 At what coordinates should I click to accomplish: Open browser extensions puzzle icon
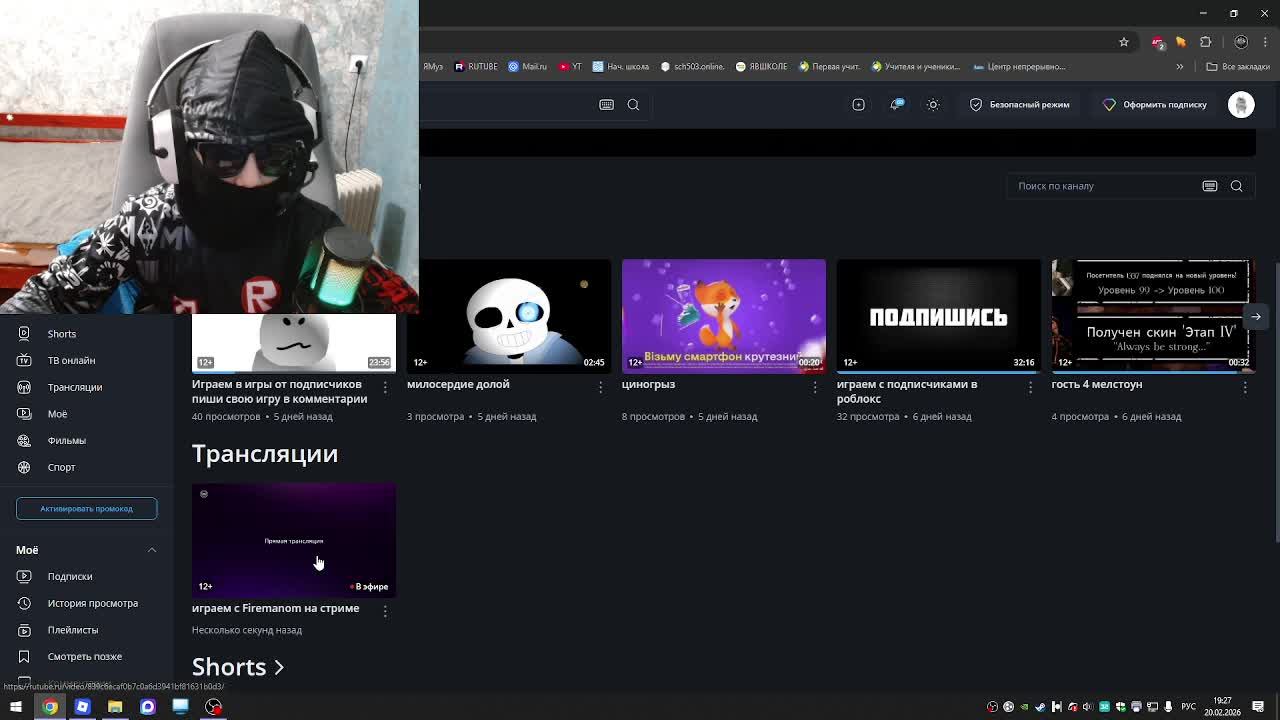tap(1205, 42)
